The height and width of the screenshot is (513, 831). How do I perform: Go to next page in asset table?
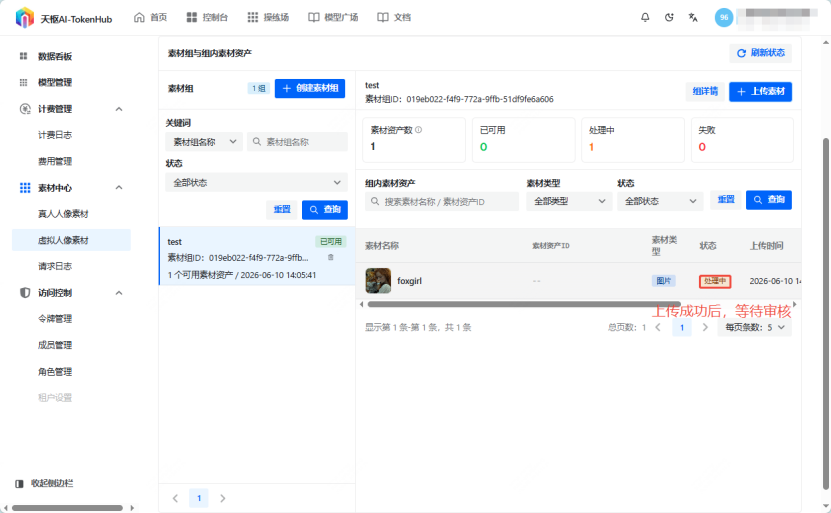(705, 328)
